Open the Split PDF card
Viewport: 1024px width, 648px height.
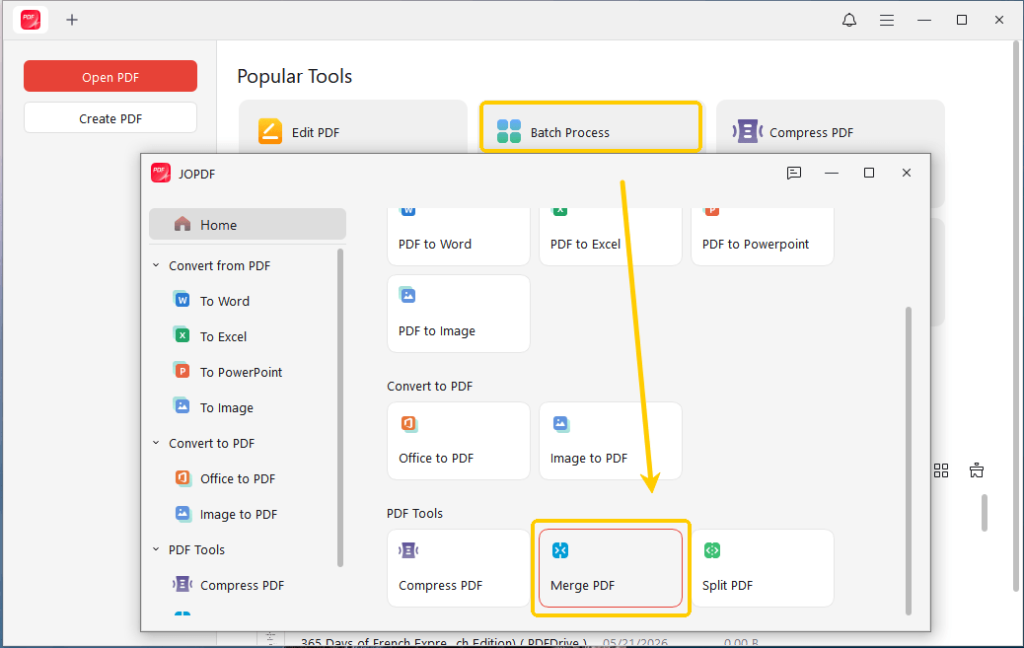pyautogui.click(x=762, y=568)
